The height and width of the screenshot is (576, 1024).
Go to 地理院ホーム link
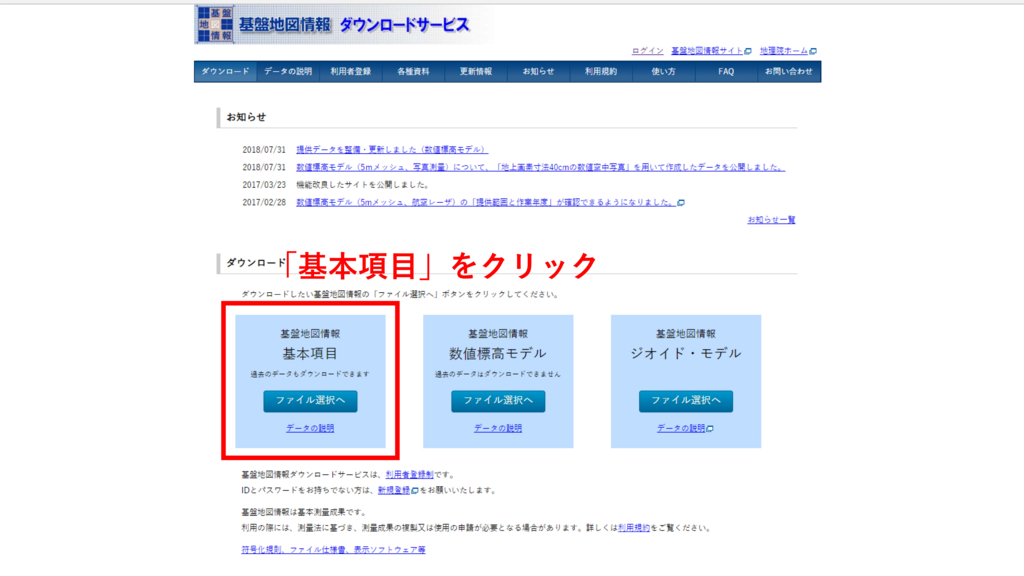click(x=784, y=50)
